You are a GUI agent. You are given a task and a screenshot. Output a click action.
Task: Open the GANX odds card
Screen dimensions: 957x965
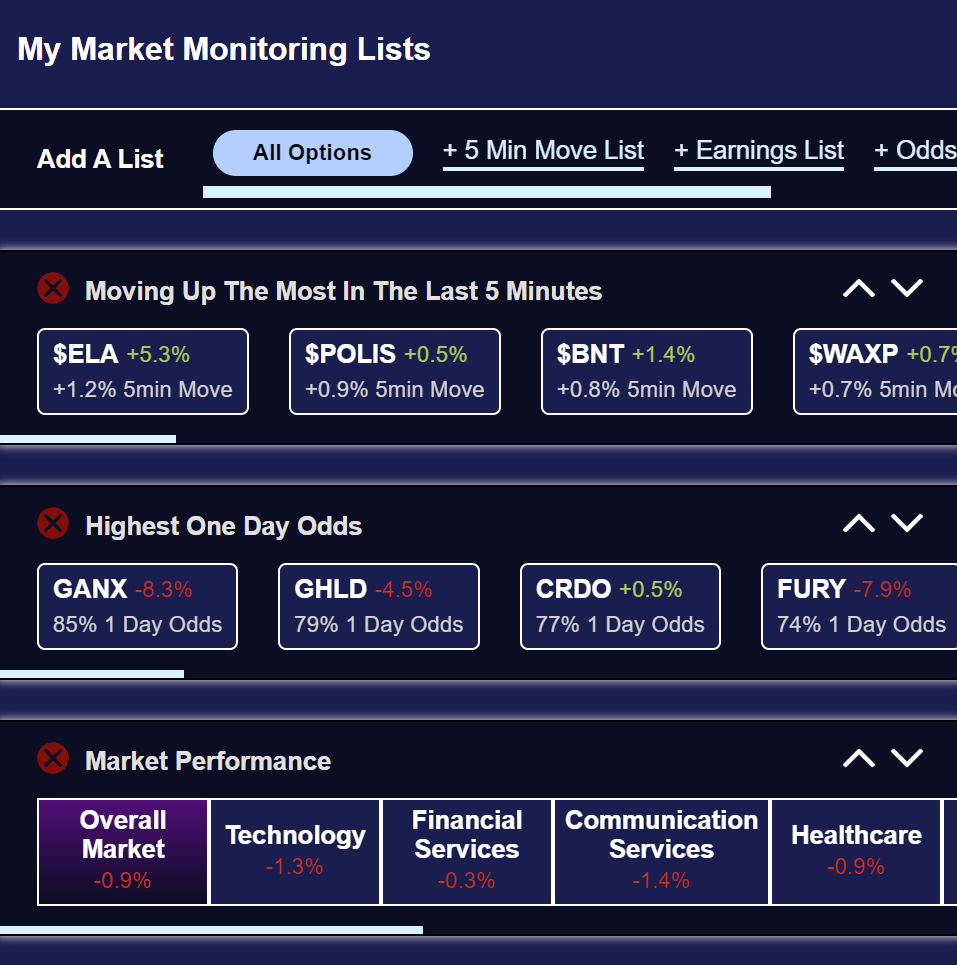pyautogui.click(x=137, y=607)
